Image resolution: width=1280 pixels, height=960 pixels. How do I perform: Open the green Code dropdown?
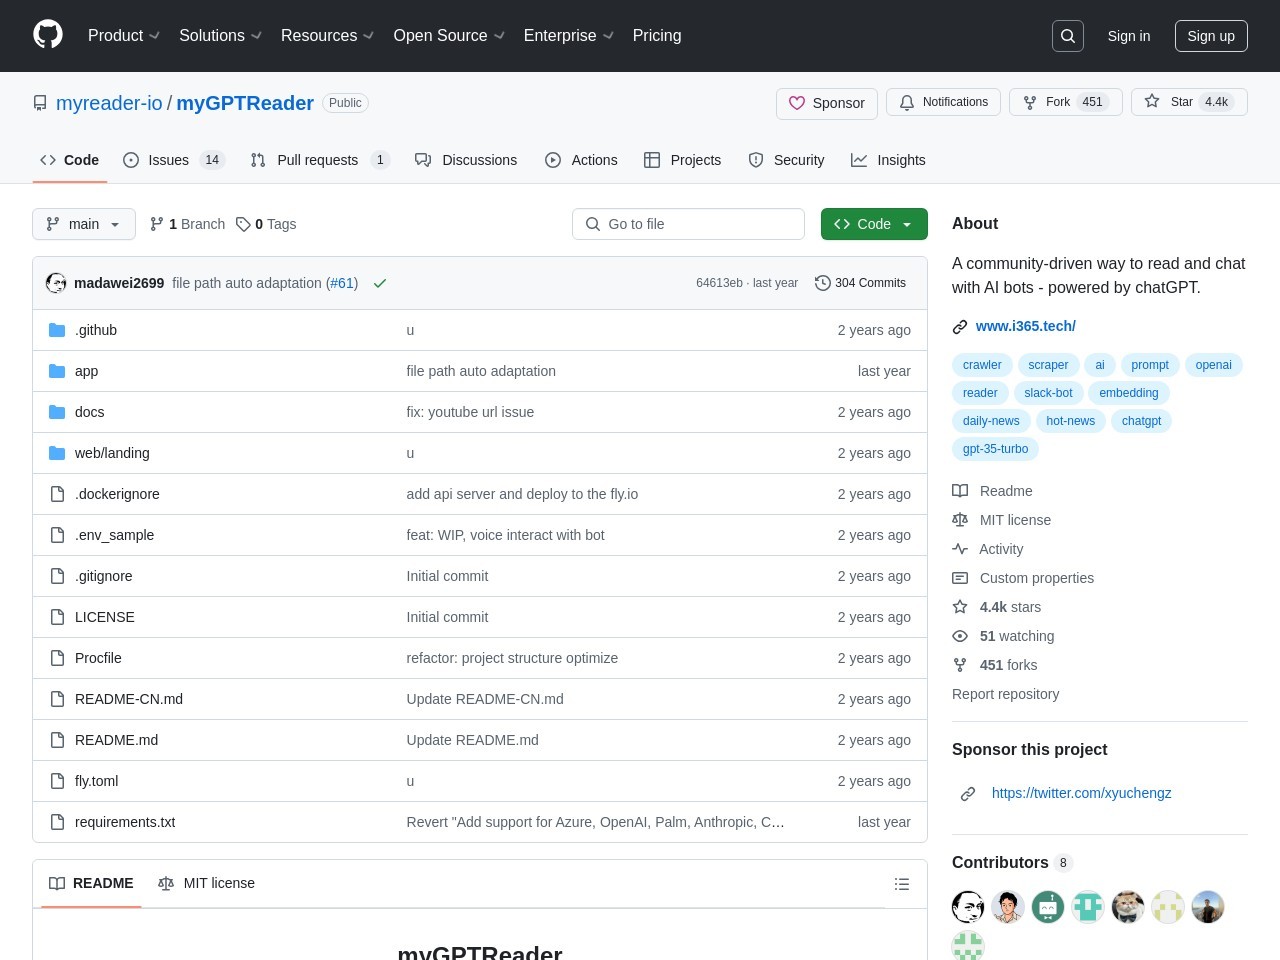click(874, 224)
